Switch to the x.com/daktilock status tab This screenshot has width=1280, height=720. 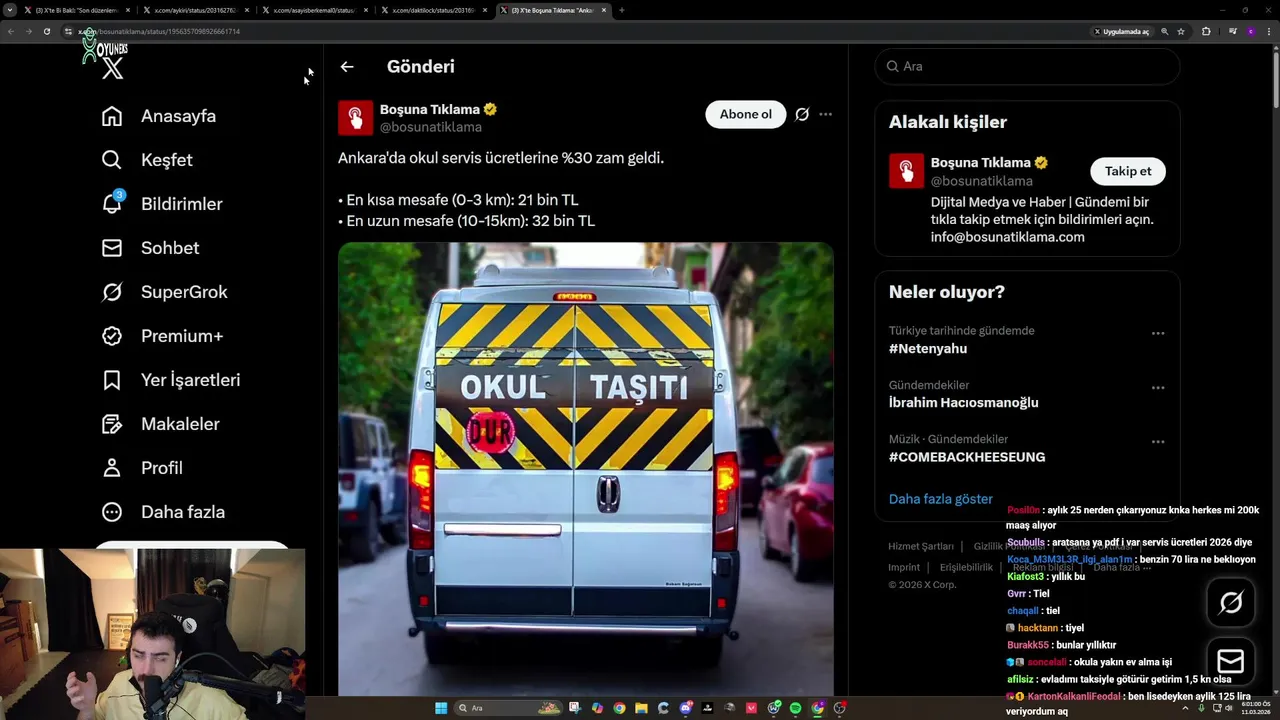pos(434,10)
